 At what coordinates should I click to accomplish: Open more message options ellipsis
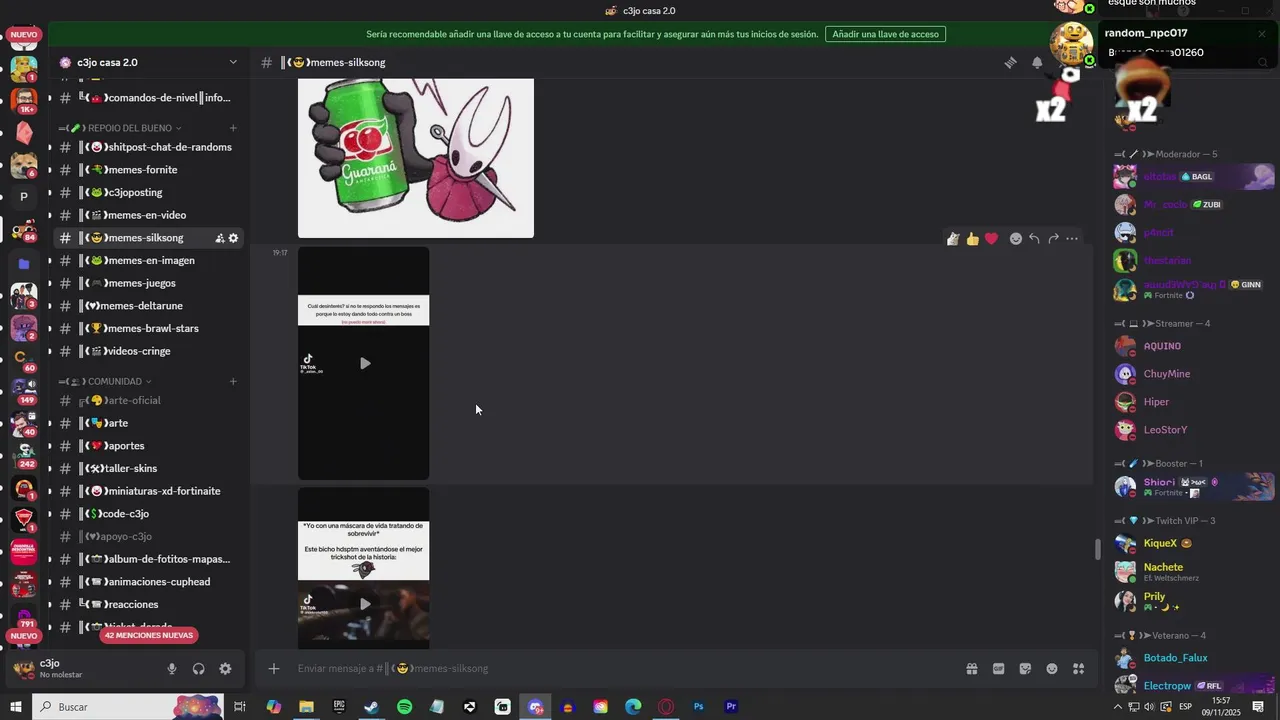pos(1072,239)
